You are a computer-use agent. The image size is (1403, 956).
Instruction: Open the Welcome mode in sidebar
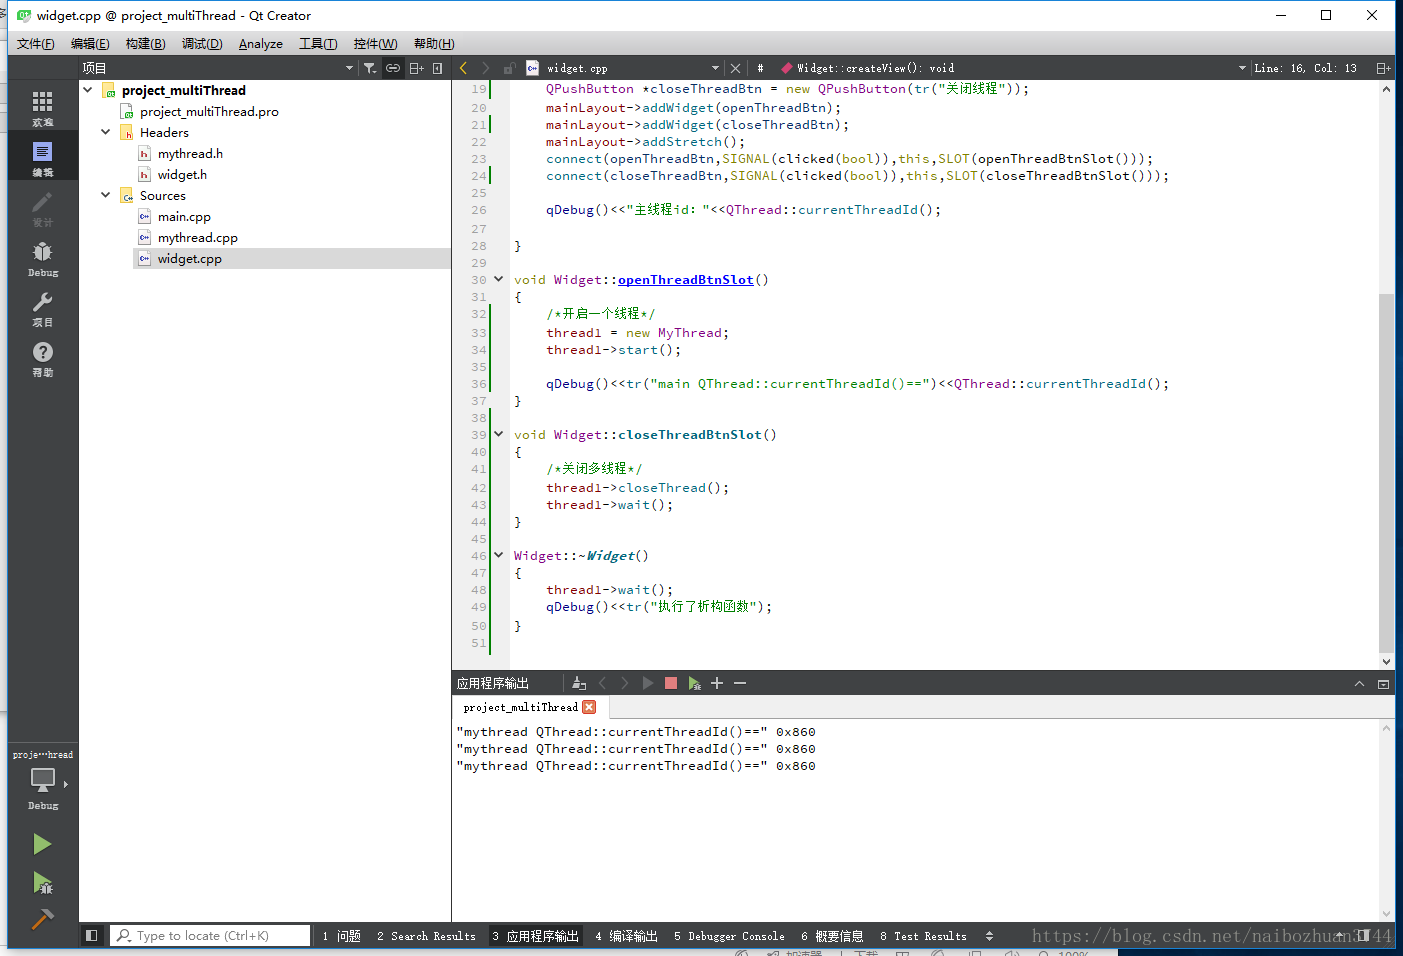pyautogui.click(x=43, y=107)
